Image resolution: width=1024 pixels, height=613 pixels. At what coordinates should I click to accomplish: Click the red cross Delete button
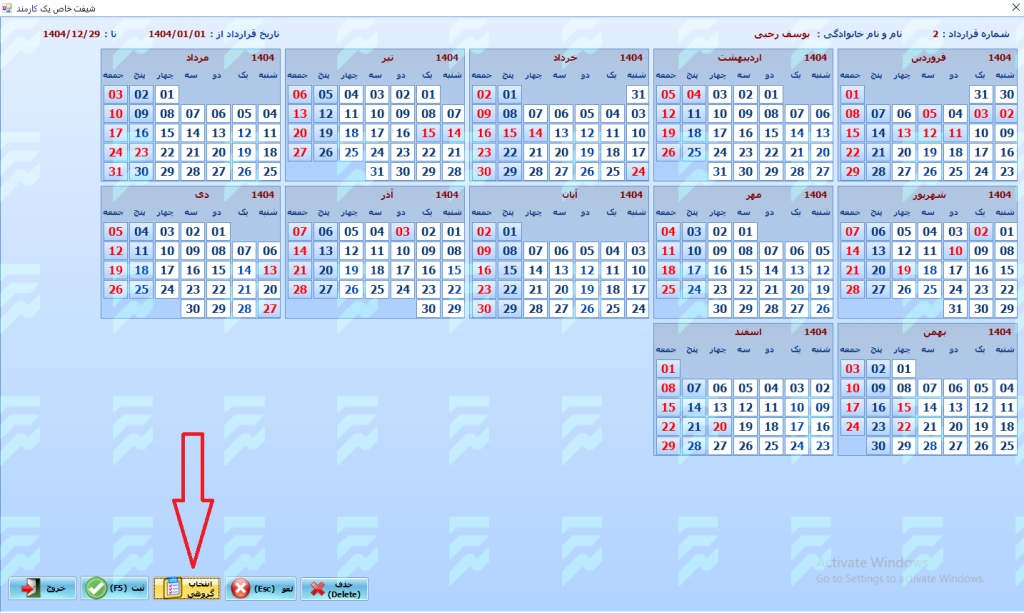(x=317, y=589)
